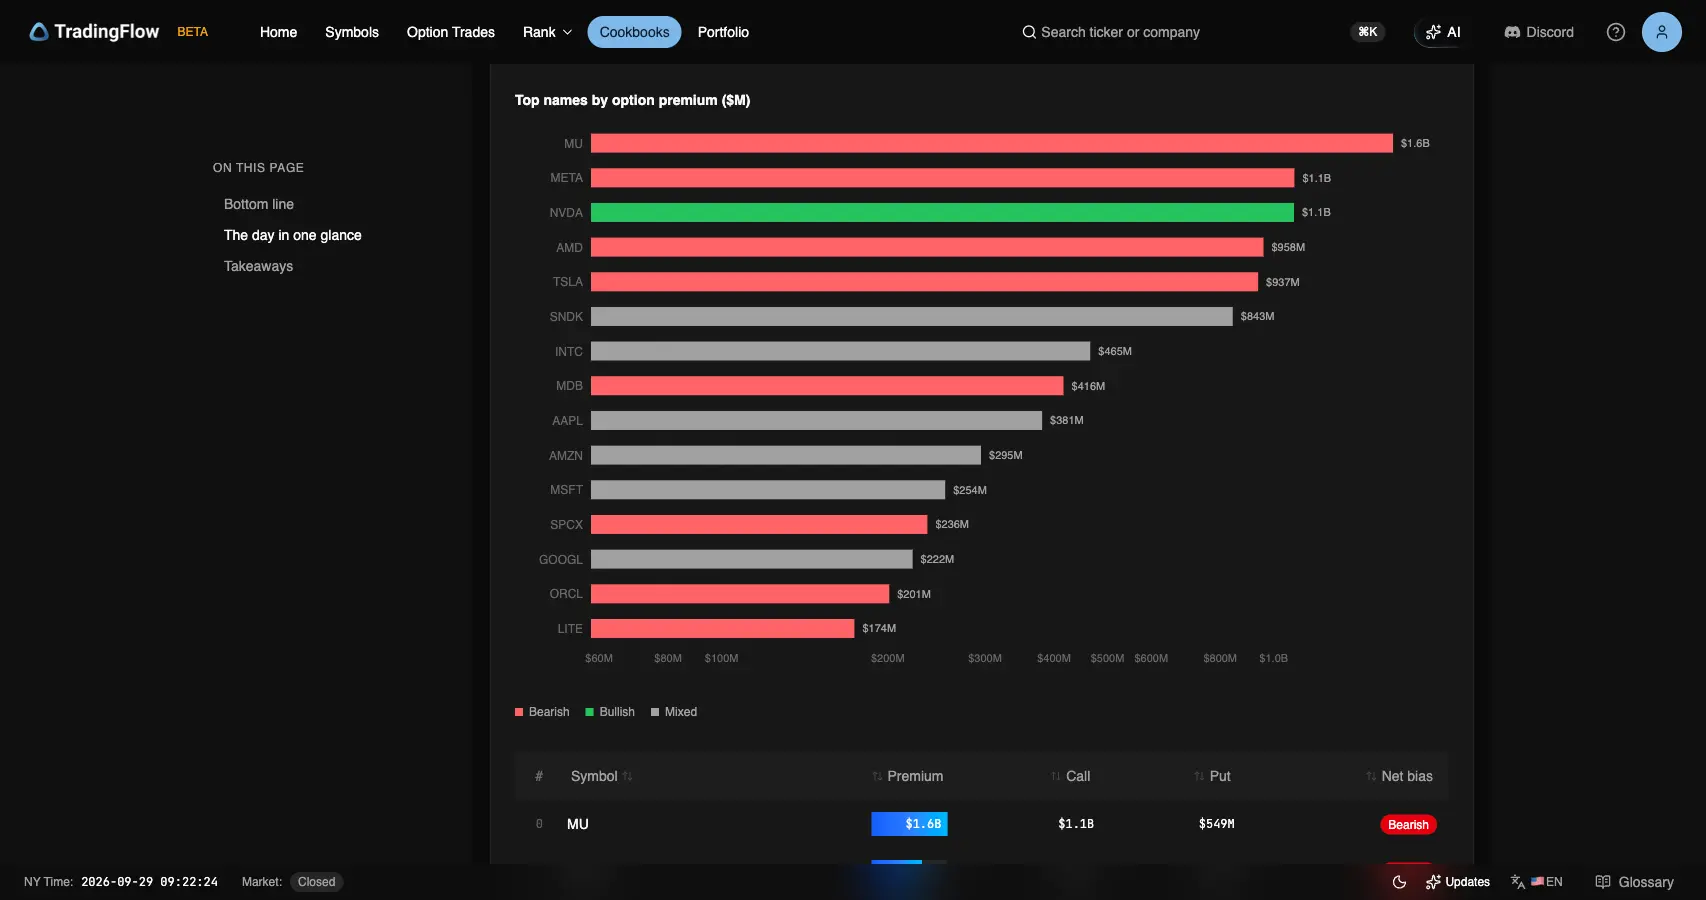1706x900 pixels.
Task: Click the BETA label
Action: [193, 32]
